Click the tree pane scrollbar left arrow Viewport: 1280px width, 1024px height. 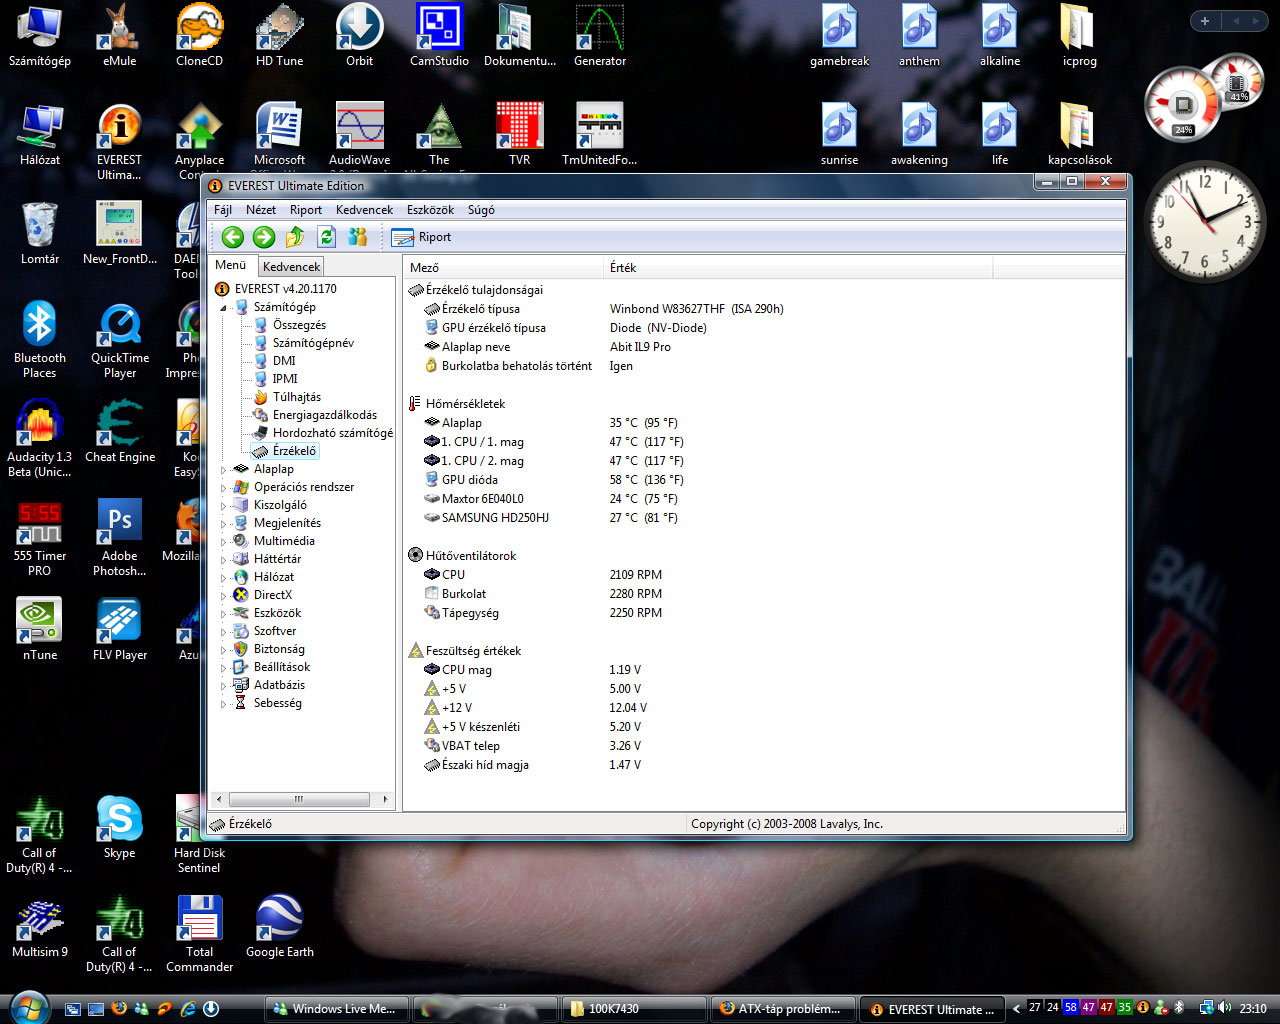(219, 799)
